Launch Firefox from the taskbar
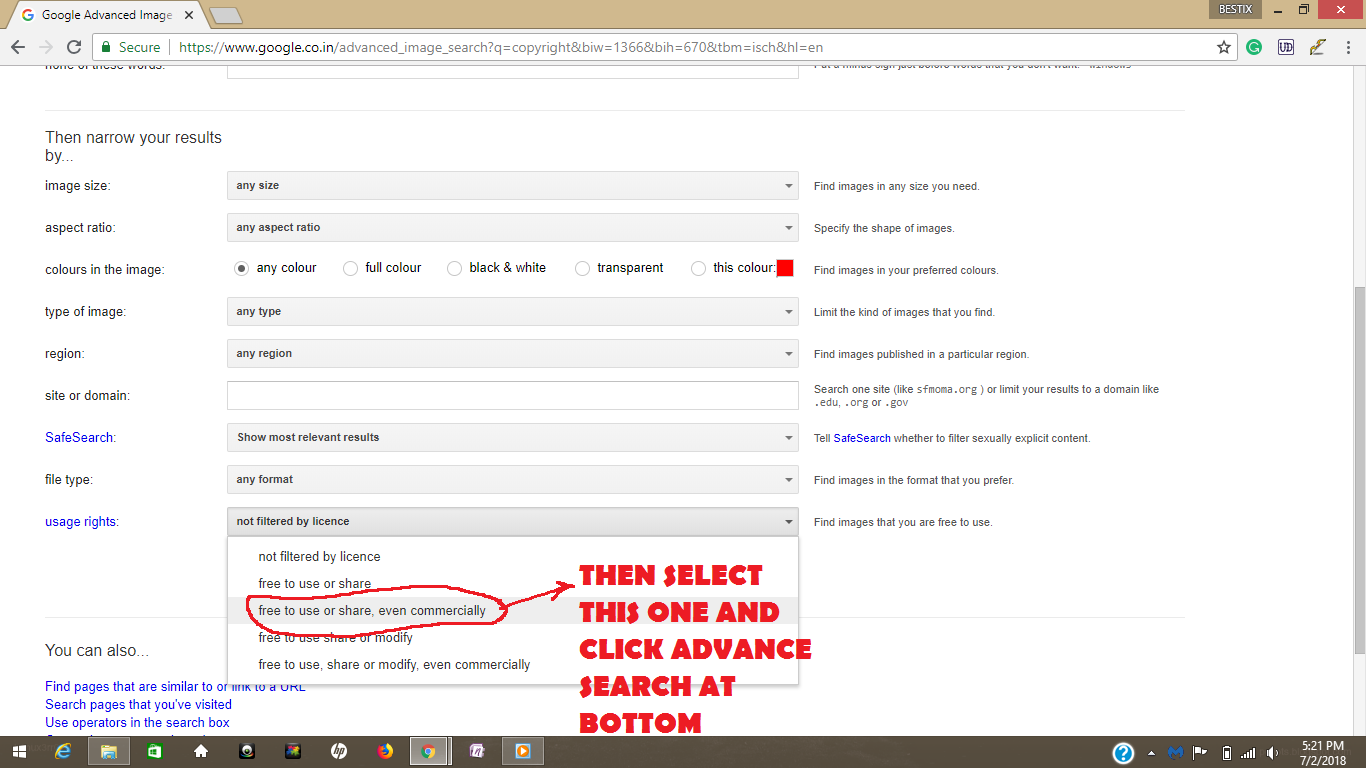This screenshot has width=1366, height=768. click(385, 752)
